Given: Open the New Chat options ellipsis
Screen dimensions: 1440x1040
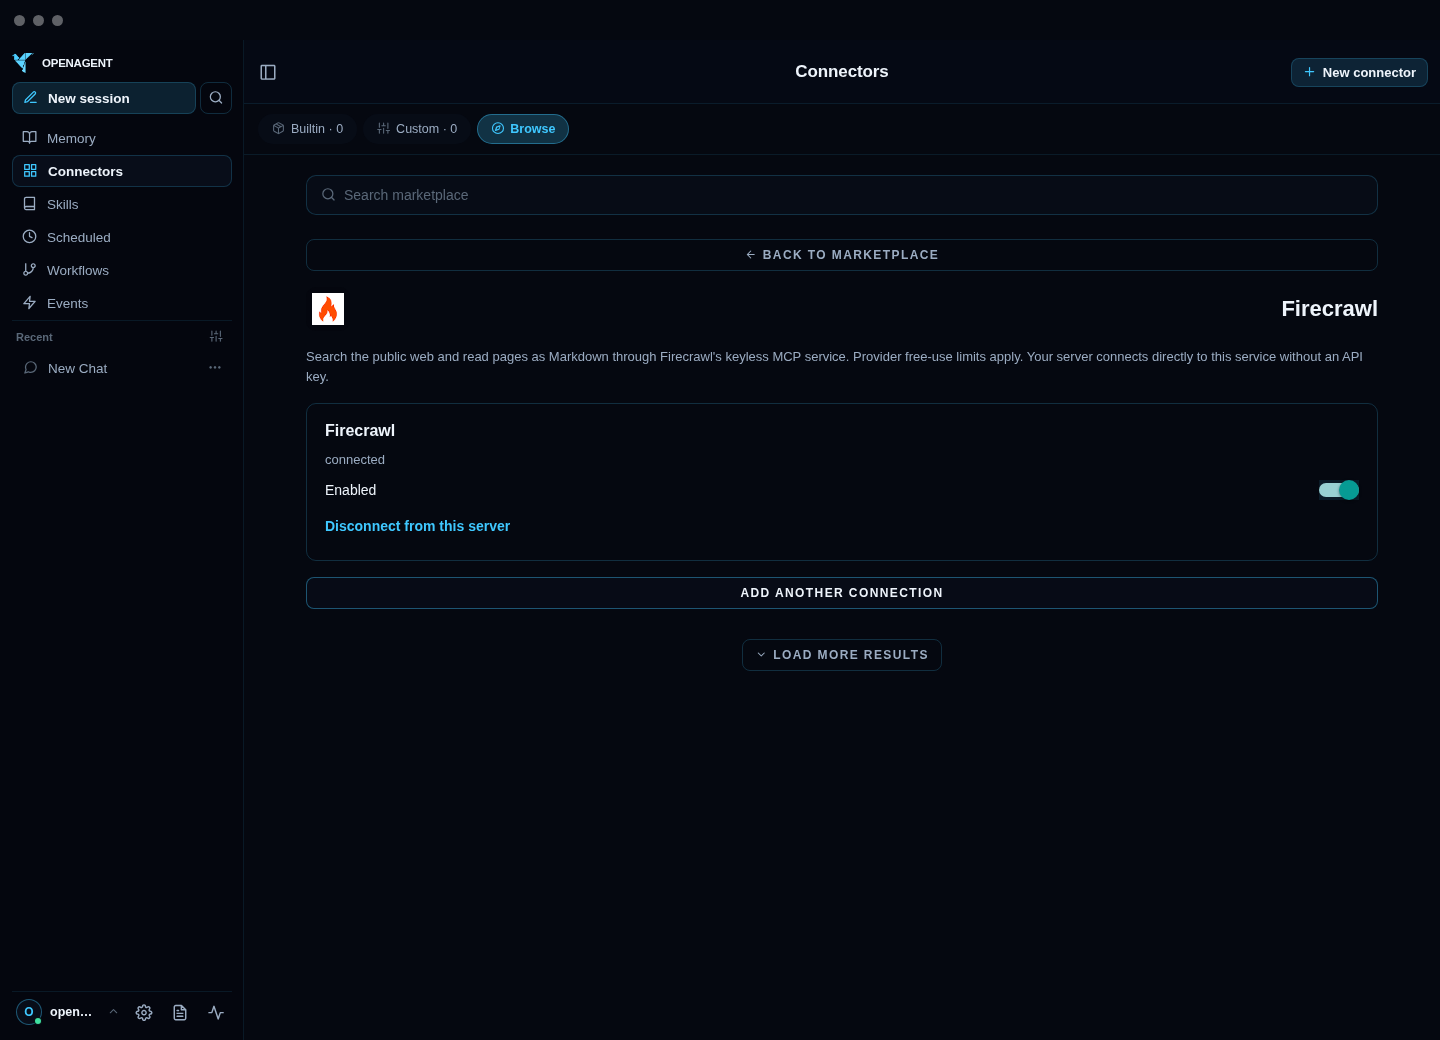Looking at the screenshot, I should tap(215, 368).
